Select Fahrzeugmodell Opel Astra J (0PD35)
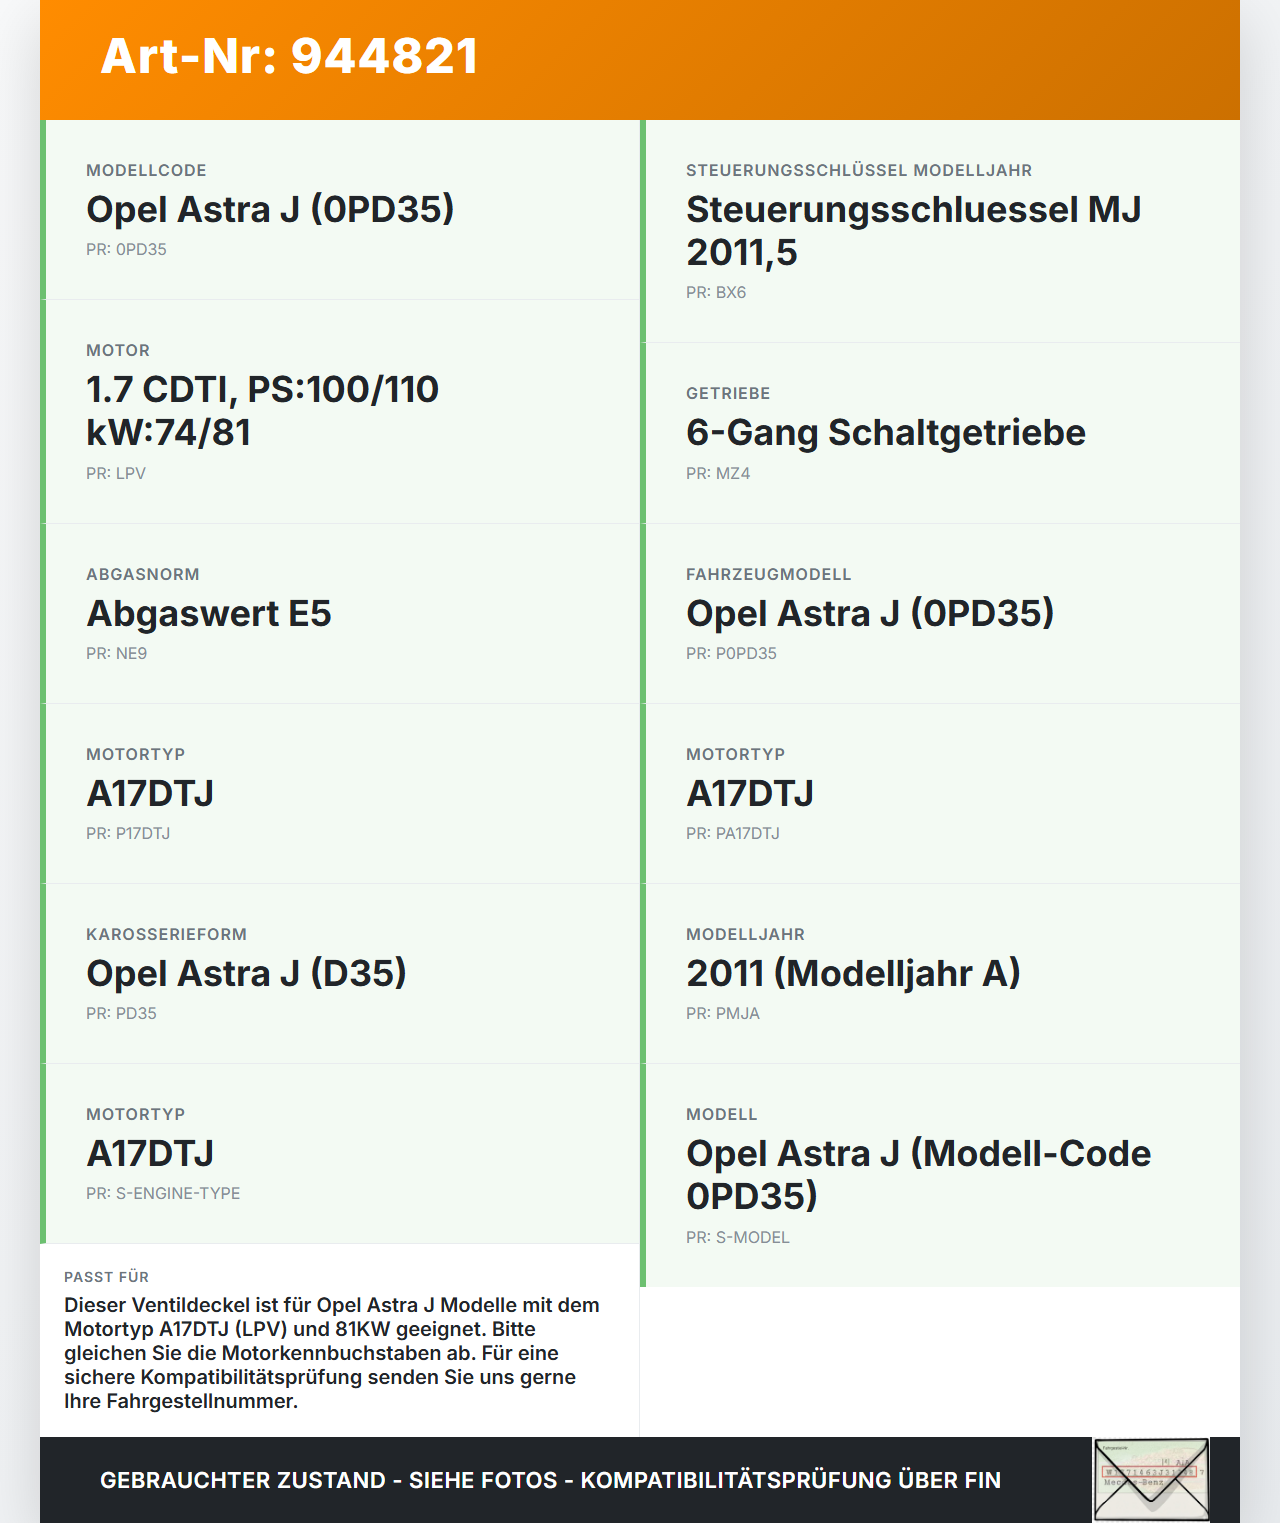Screen dimensions: 1280x1524 point(940,614)
